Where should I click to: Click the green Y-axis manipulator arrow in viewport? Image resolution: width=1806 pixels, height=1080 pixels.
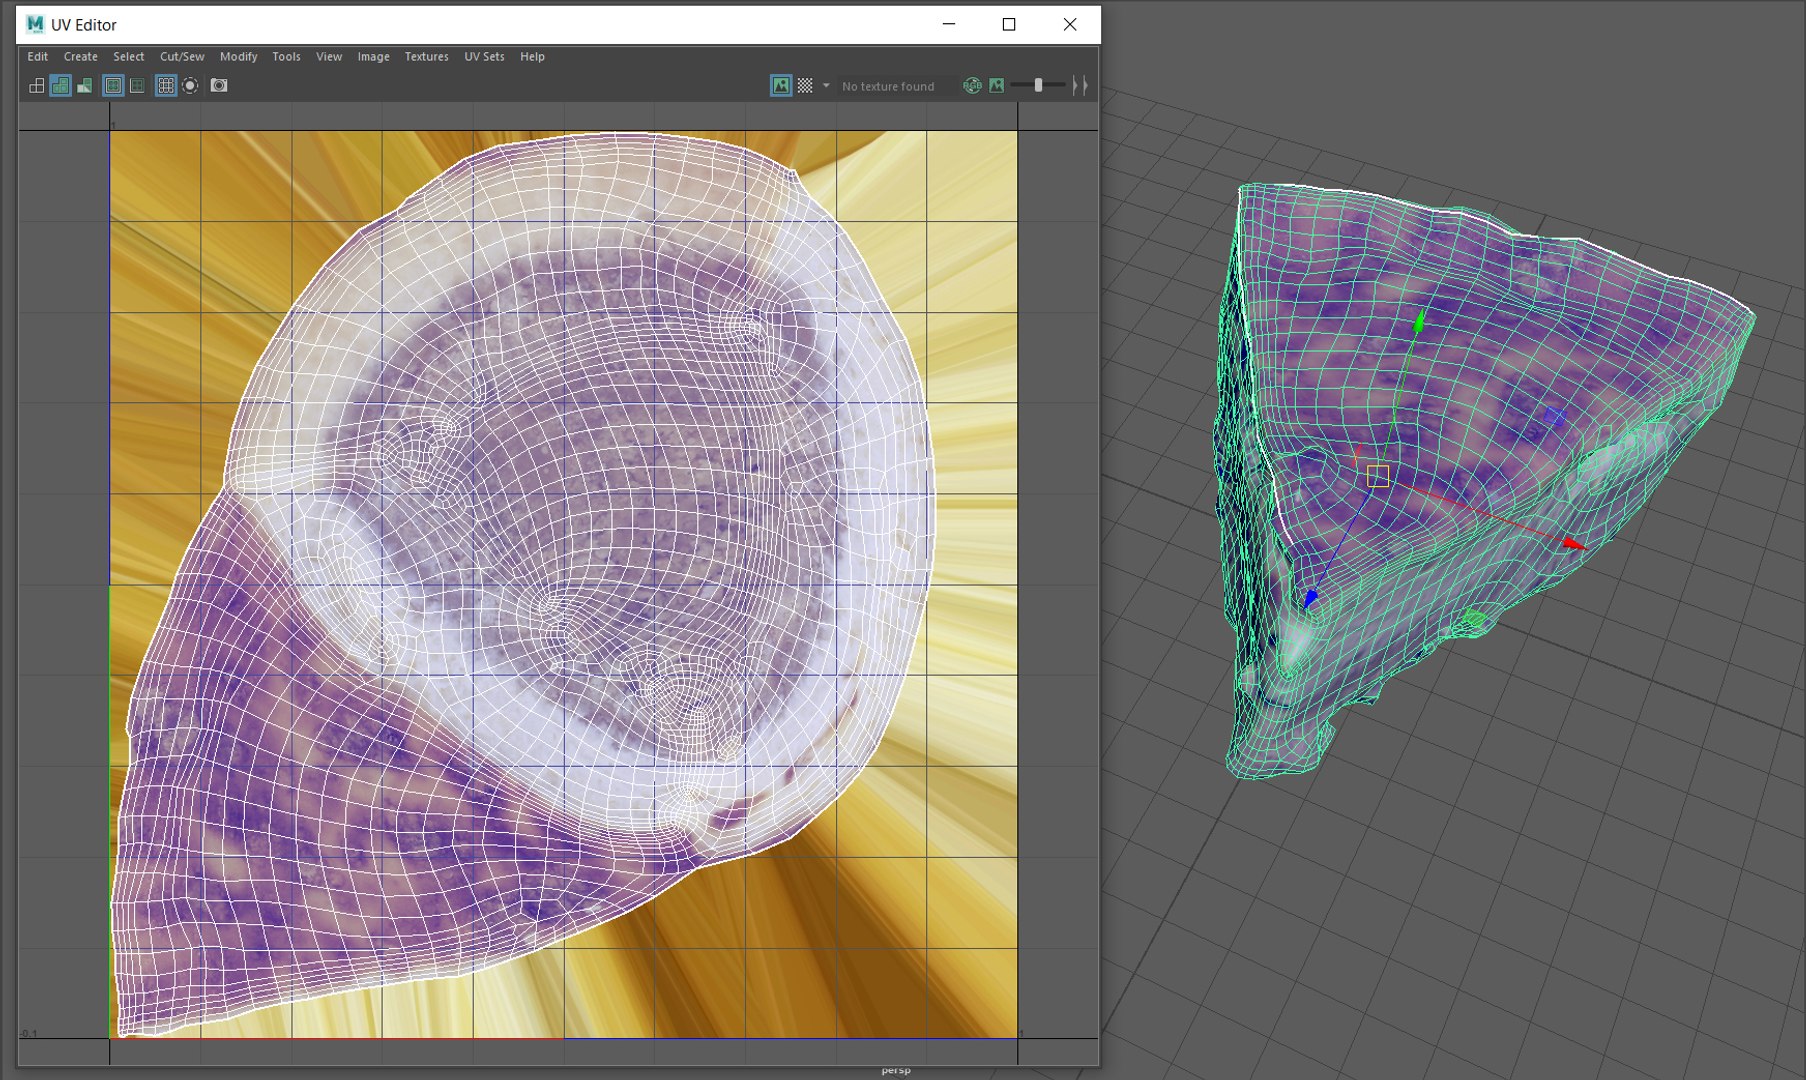(1418, 321)
